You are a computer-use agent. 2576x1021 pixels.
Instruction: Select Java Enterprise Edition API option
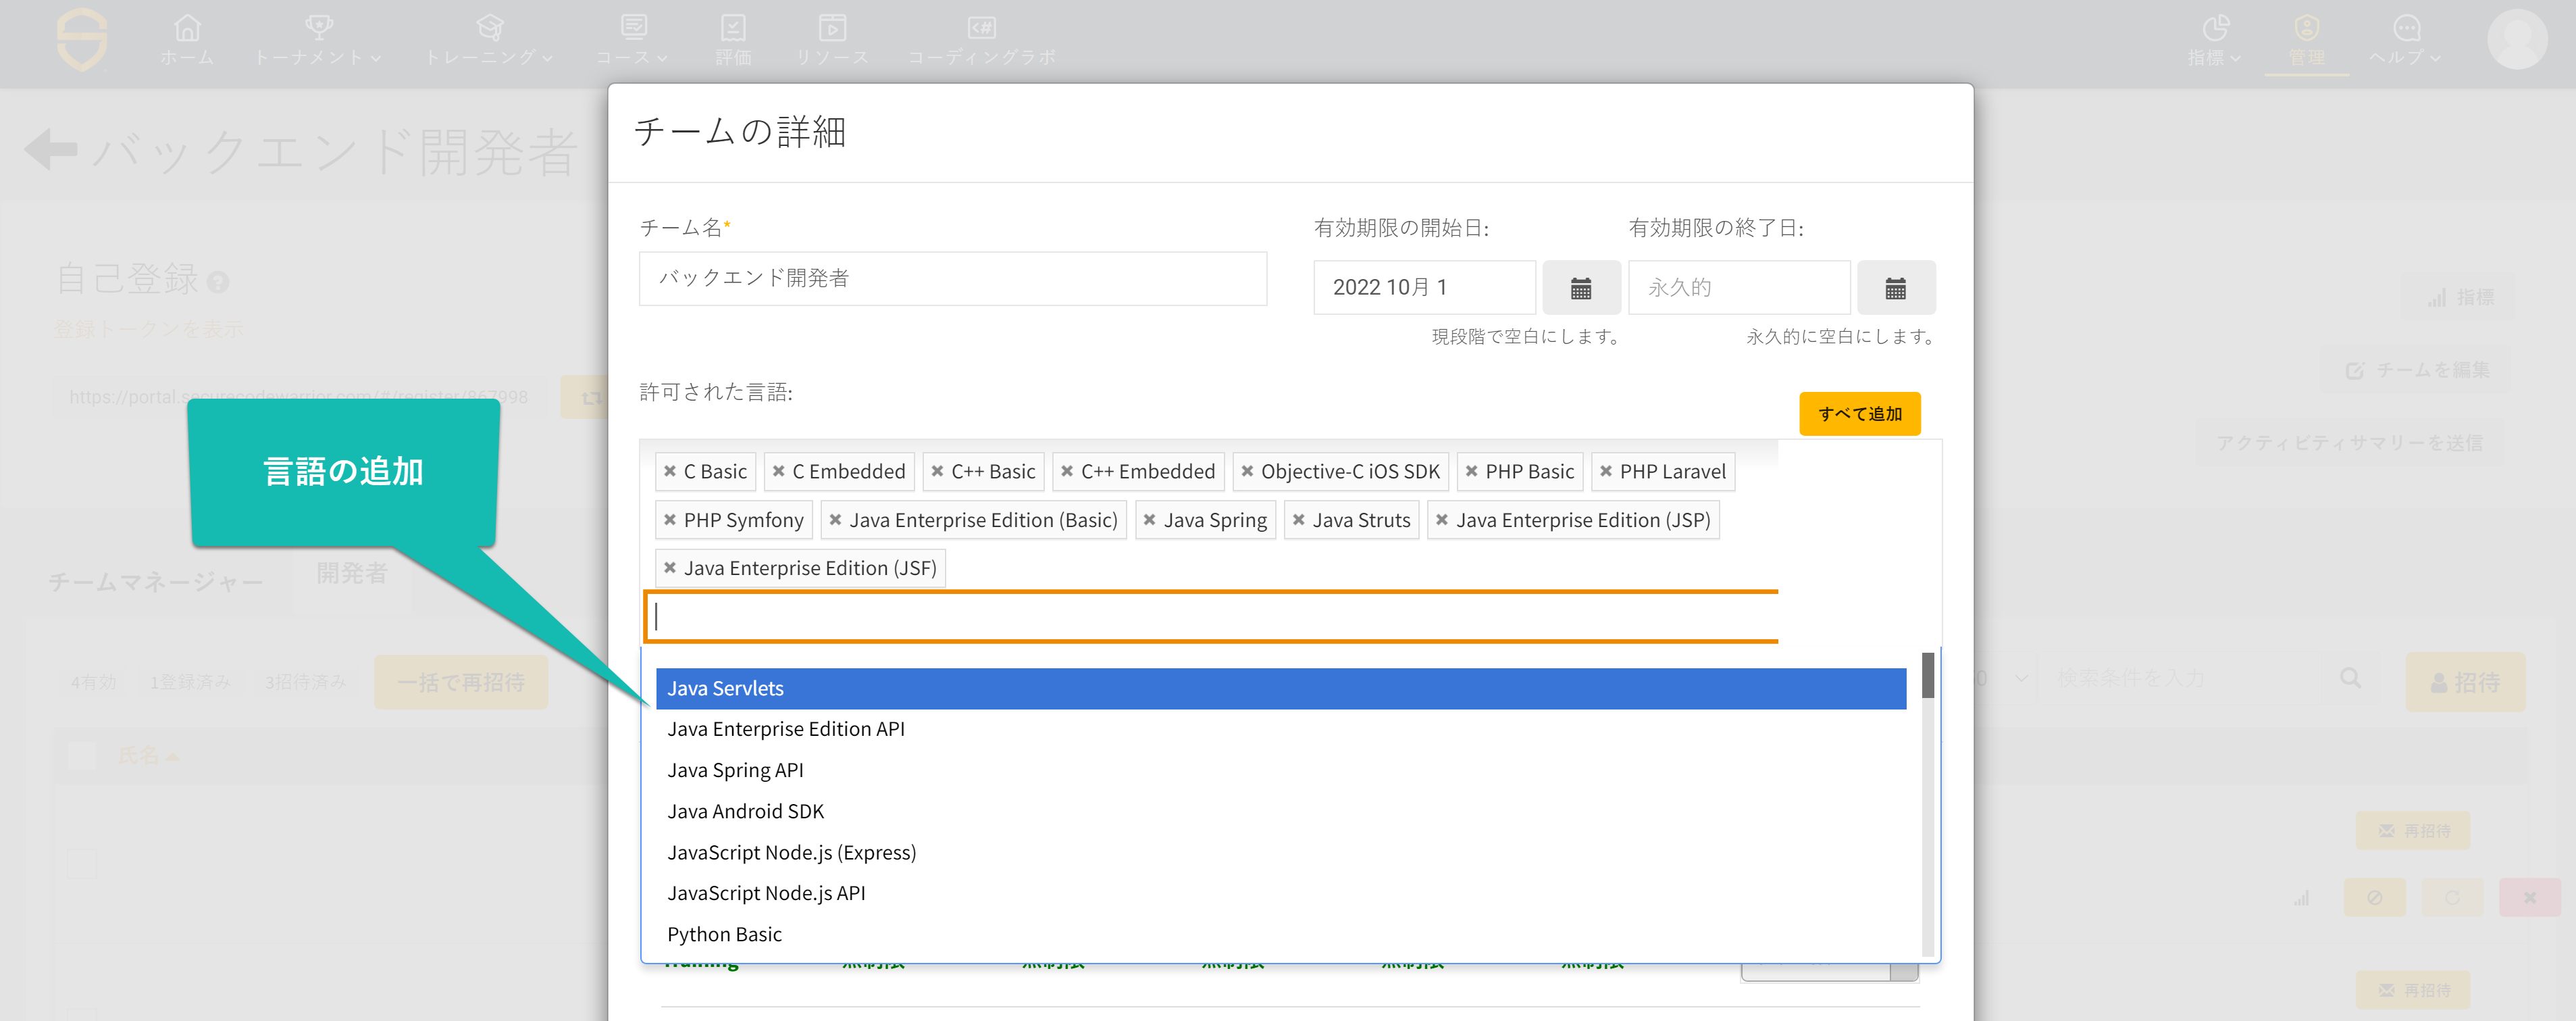pos(1281,729)
